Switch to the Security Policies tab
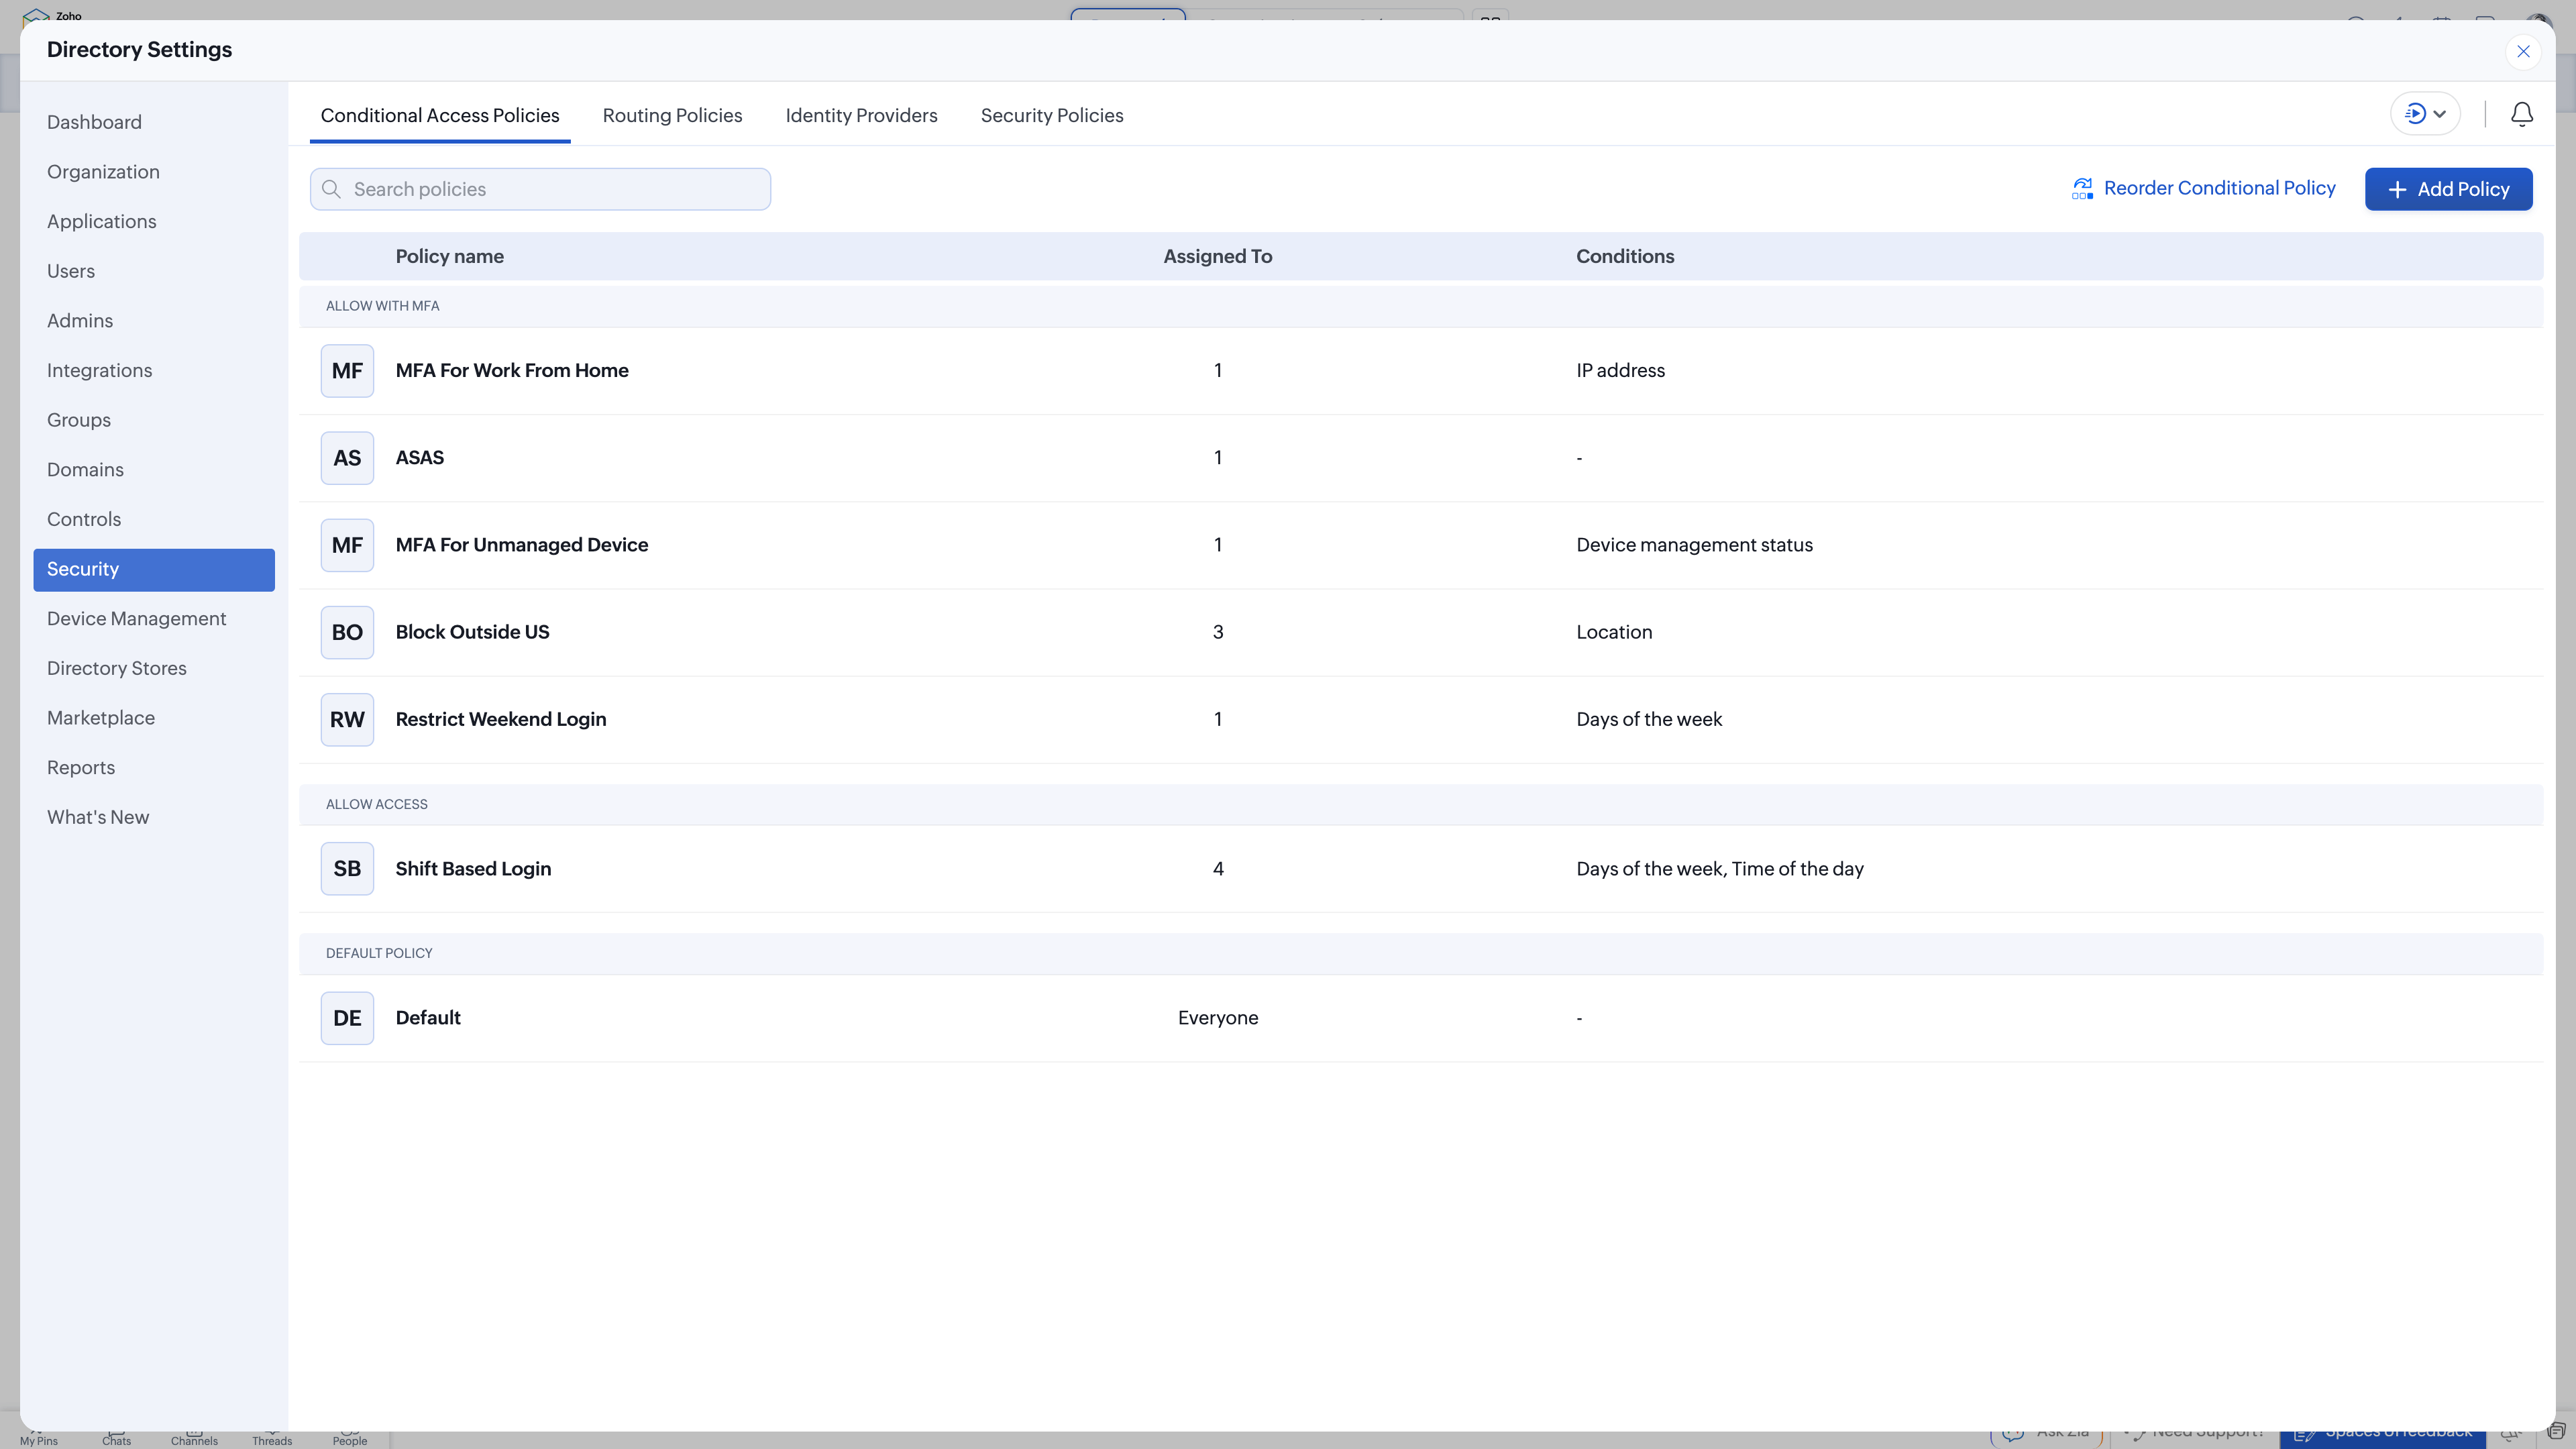Screen dimensions: 2576x1449 1052,115
